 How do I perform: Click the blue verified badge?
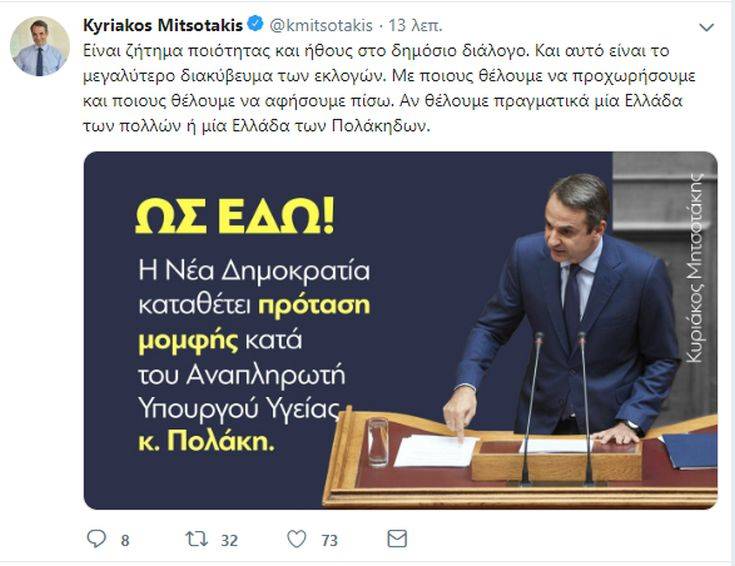point(255,23)
